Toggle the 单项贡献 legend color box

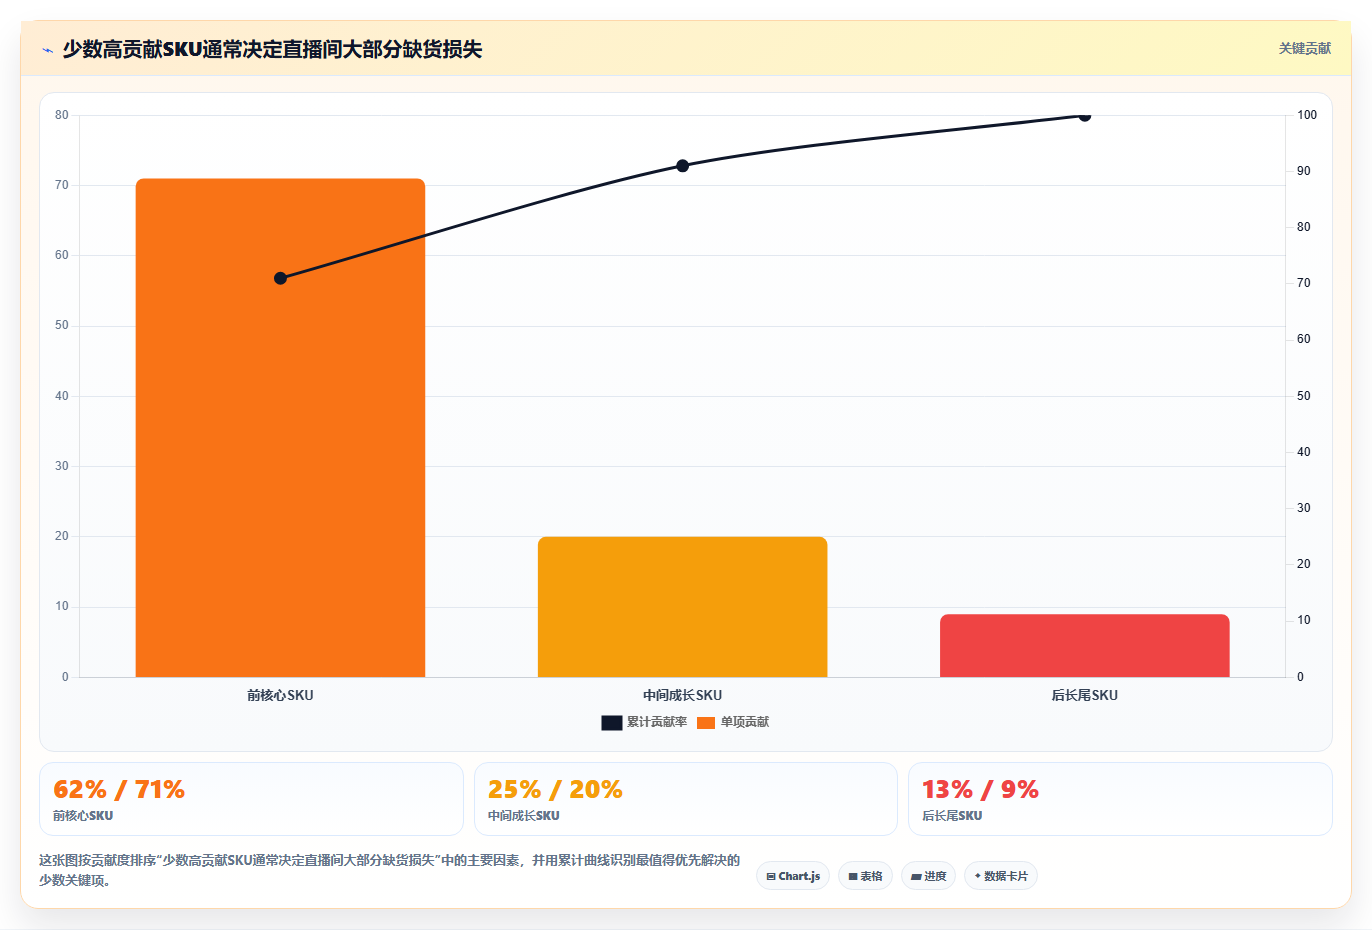coord(706,723)
